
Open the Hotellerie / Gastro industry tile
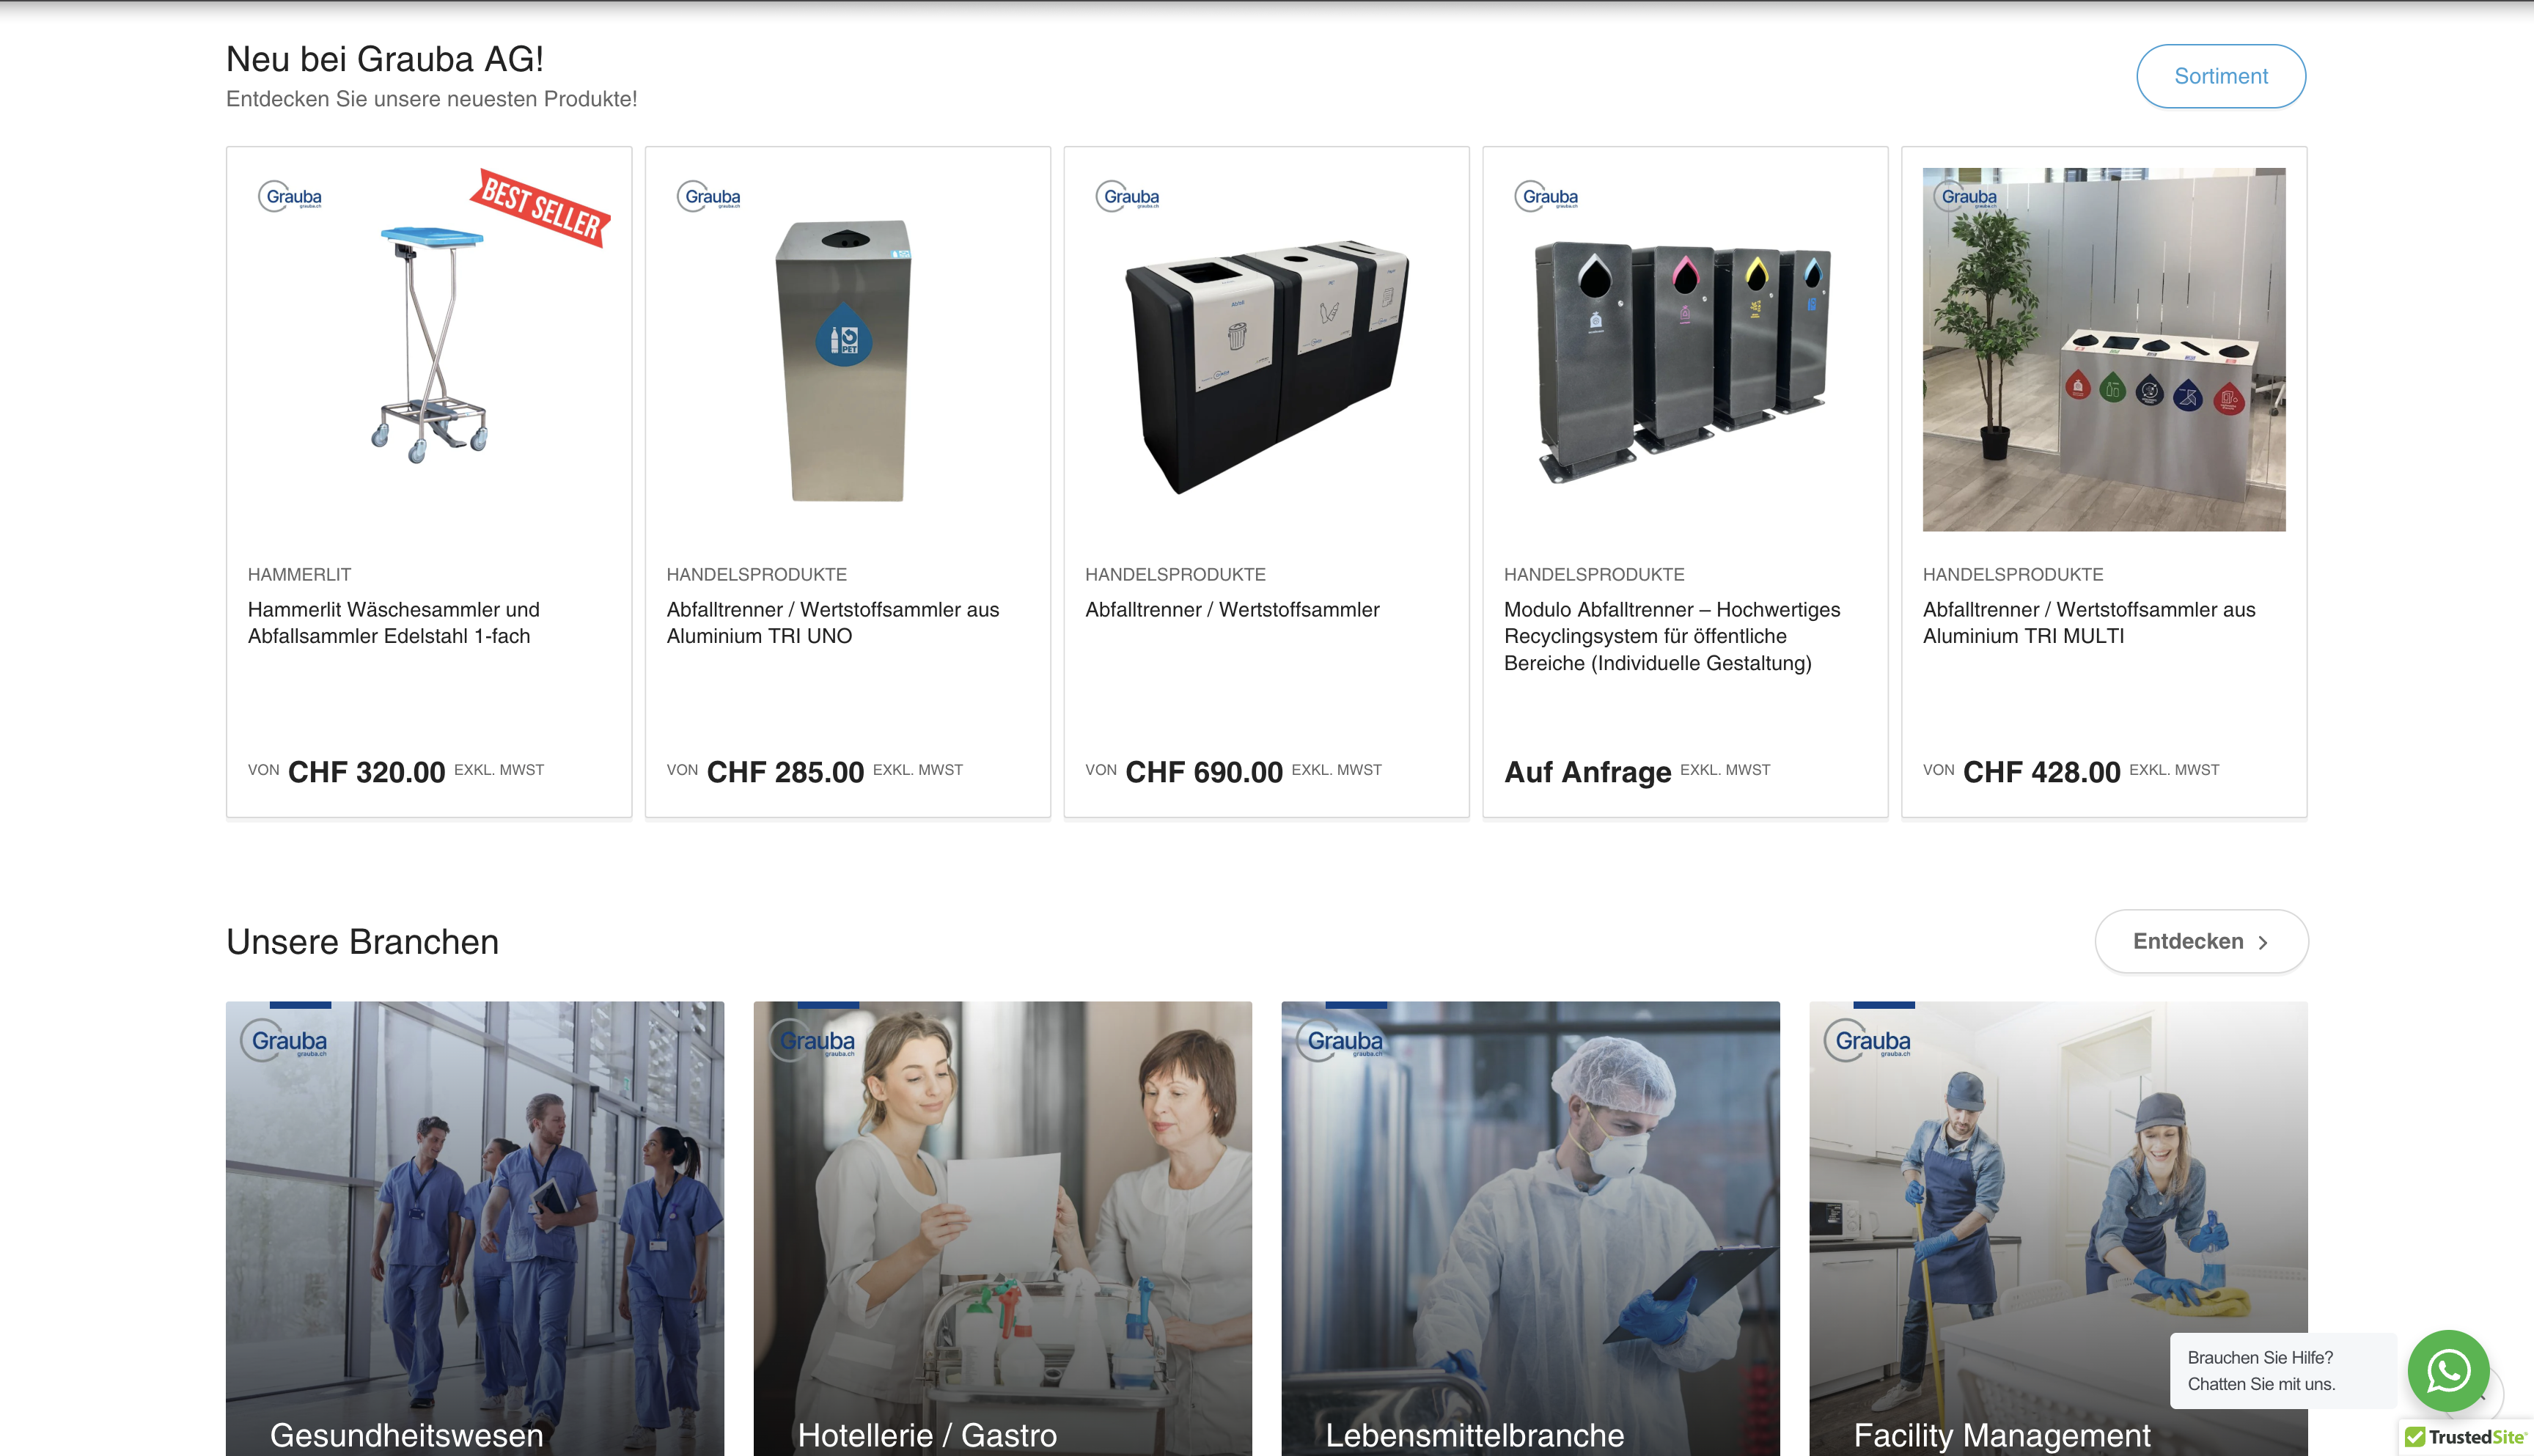click(1002, 1228)
